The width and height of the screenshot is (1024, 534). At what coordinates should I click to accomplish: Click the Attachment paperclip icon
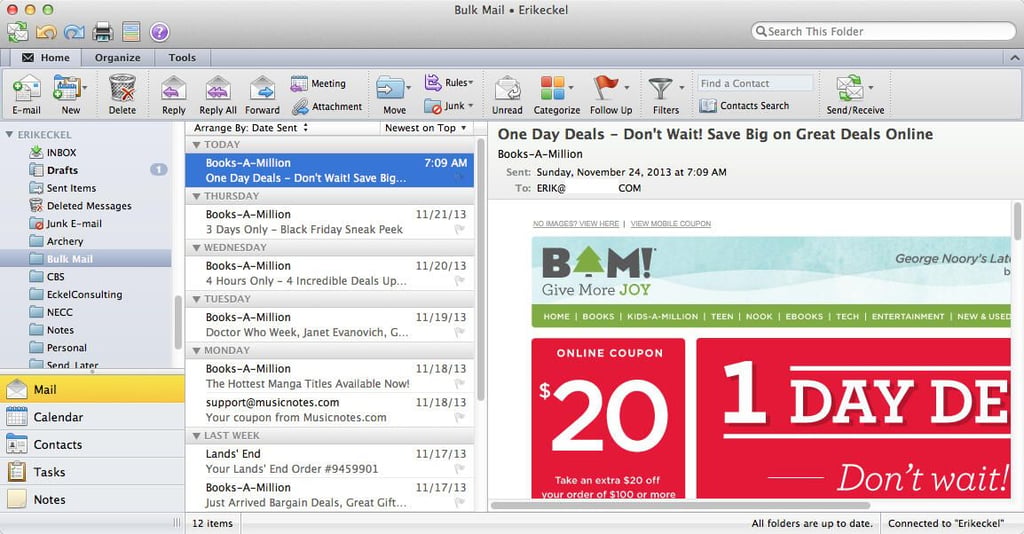(x=300, y=106)
